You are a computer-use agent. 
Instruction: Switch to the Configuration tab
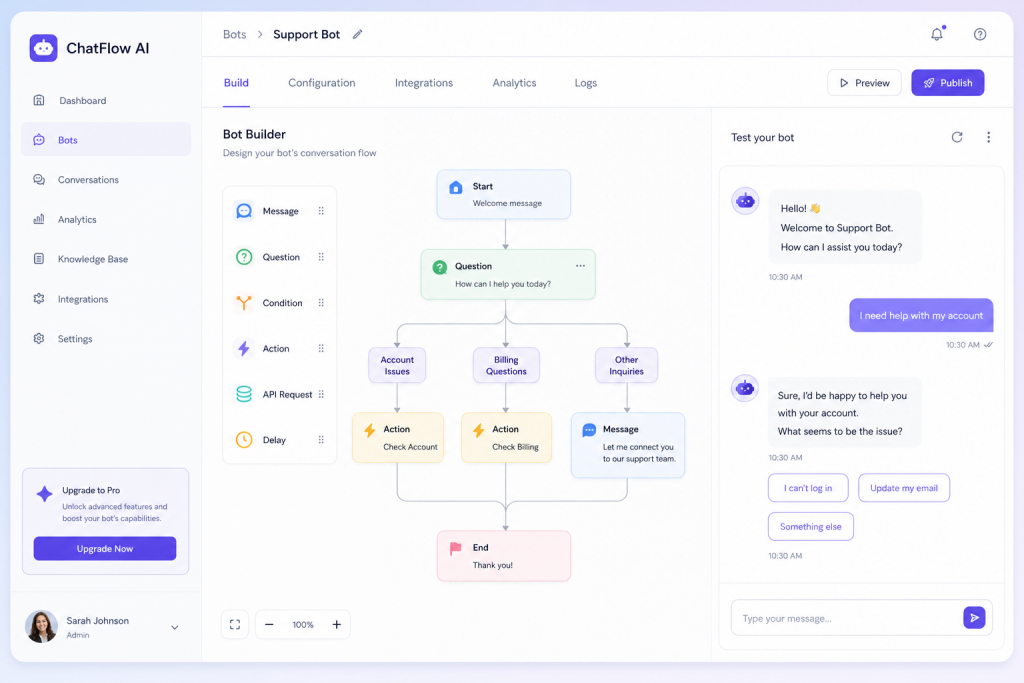coord(322,83)
